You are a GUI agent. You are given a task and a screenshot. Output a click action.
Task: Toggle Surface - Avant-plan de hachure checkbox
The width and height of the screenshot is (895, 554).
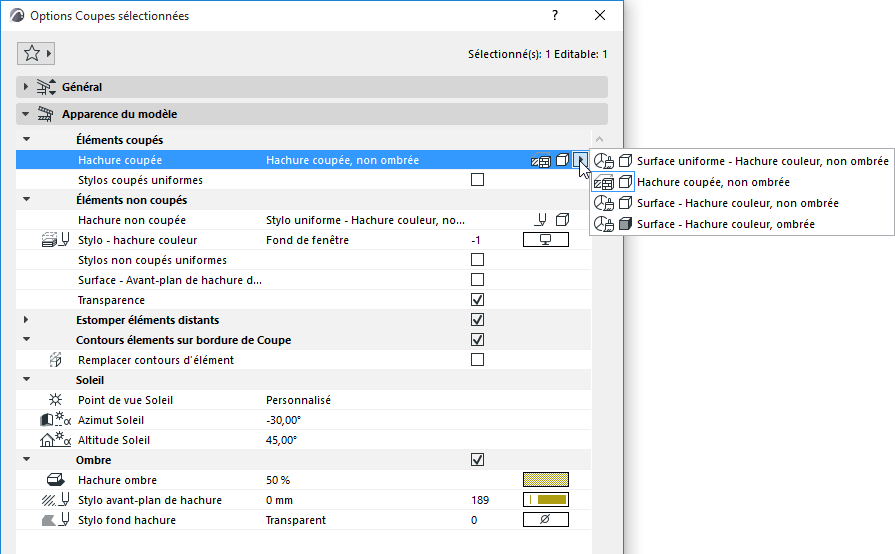point(477,280)
